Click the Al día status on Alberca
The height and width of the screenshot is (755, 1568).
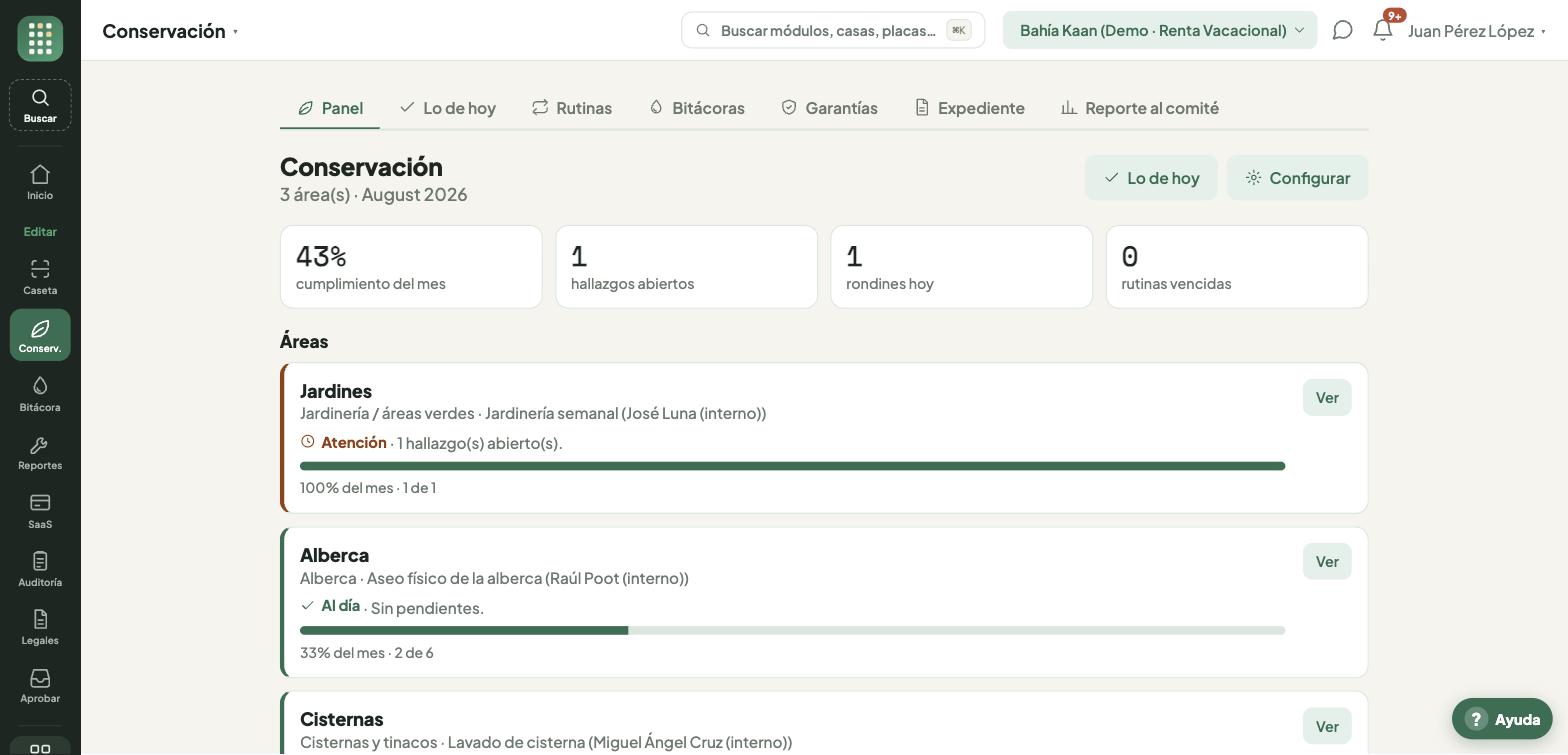pos(340,606)
